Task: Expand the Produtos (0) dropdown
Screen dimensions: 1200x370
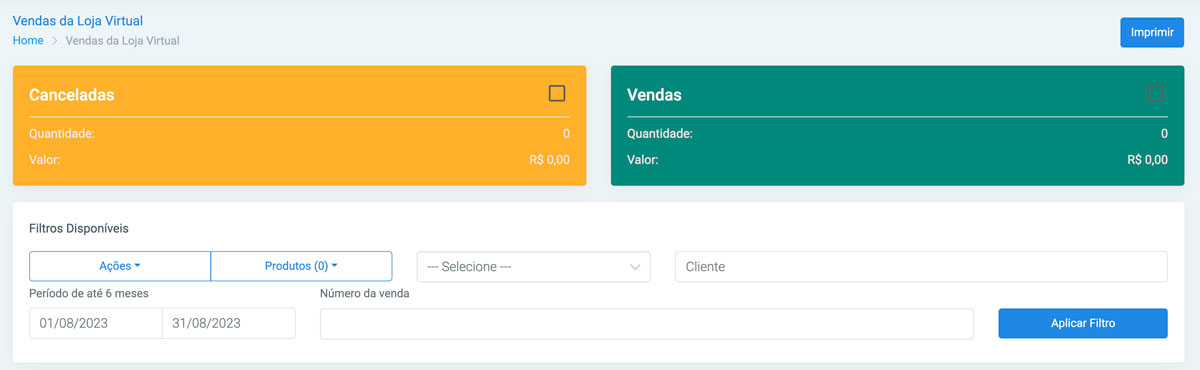Action: click(301, 266)
